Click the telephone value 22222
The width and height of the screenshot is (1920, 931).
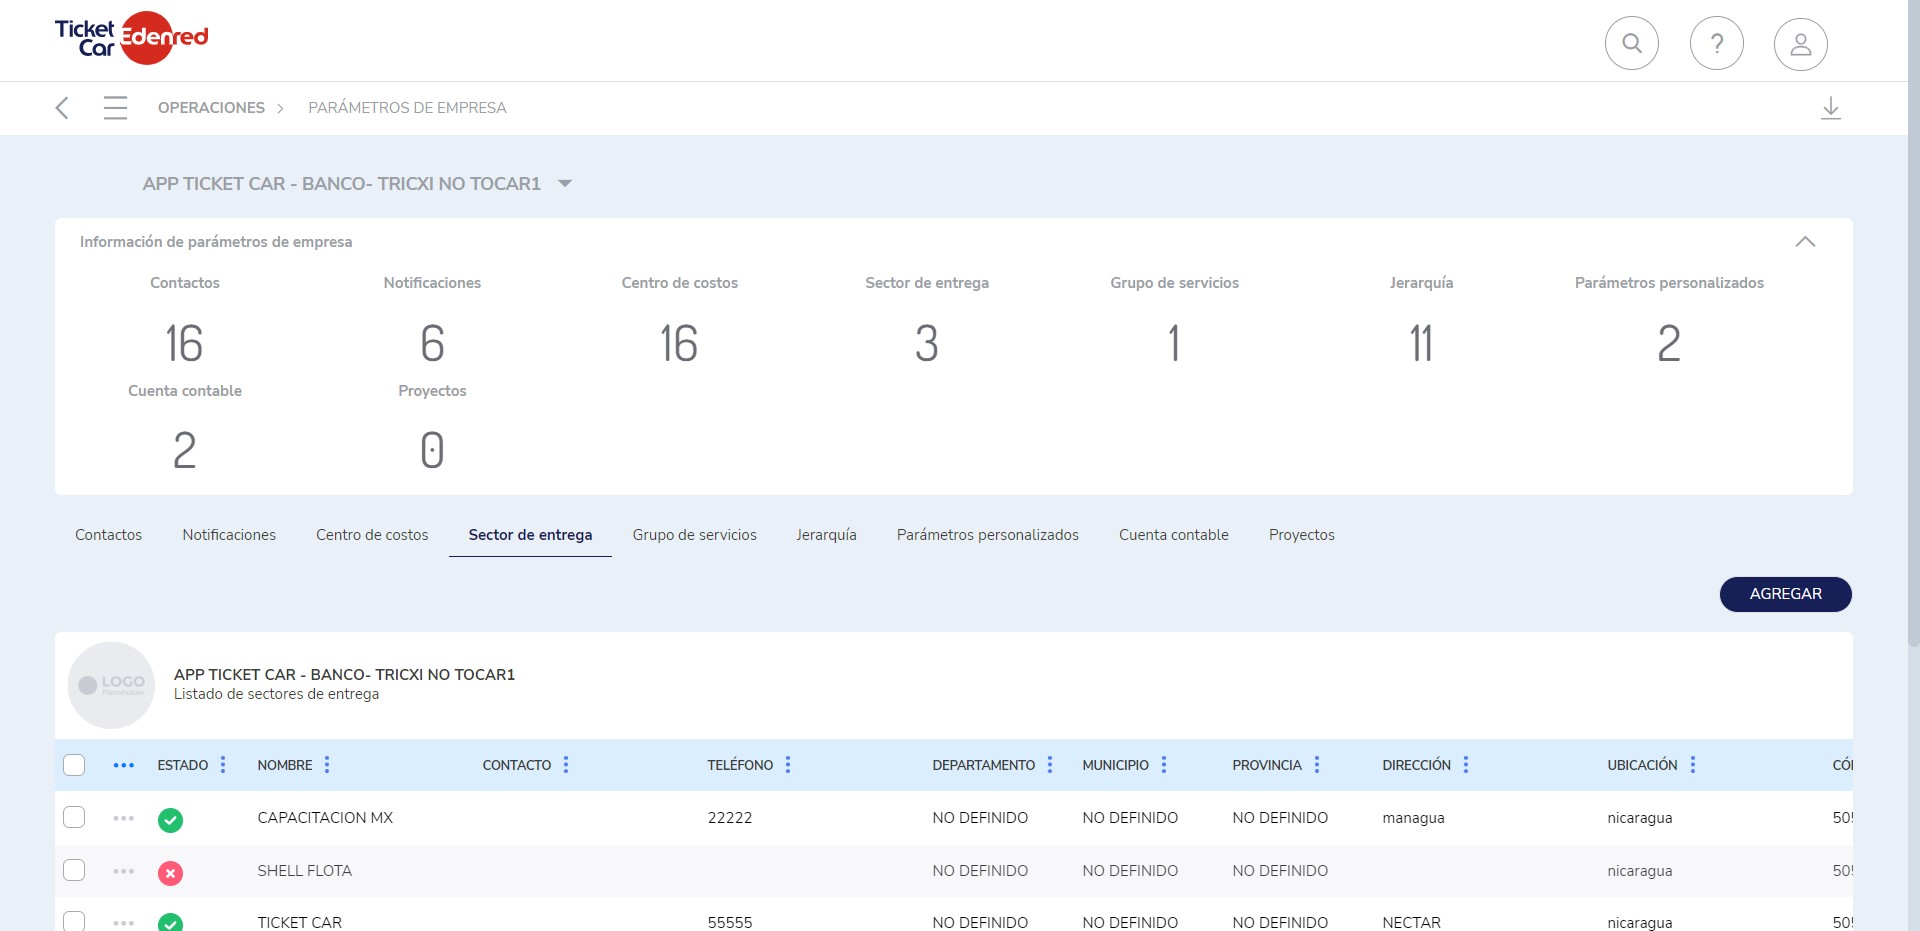click(x=729, y=818)
